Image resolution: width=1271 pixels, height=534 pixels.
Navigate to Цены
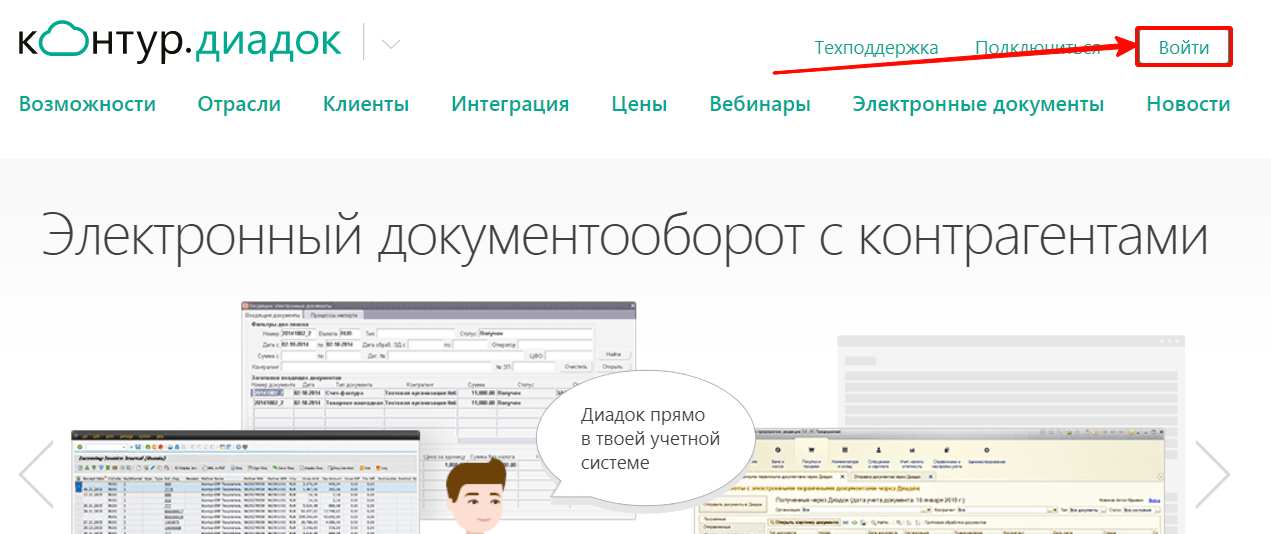(x=639, y=104)
